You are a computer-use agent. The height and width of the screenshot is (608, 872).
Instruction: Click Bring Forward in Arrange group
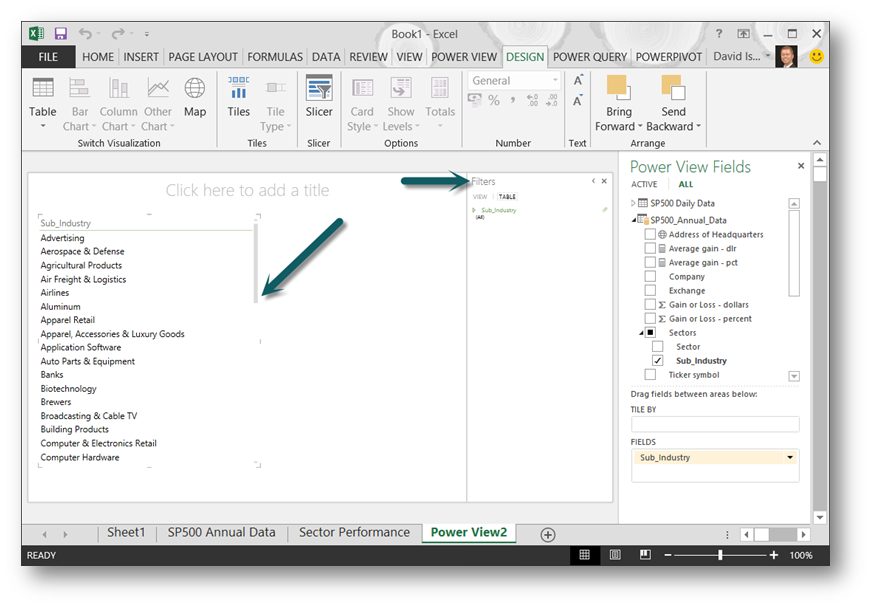pos(618,103)
